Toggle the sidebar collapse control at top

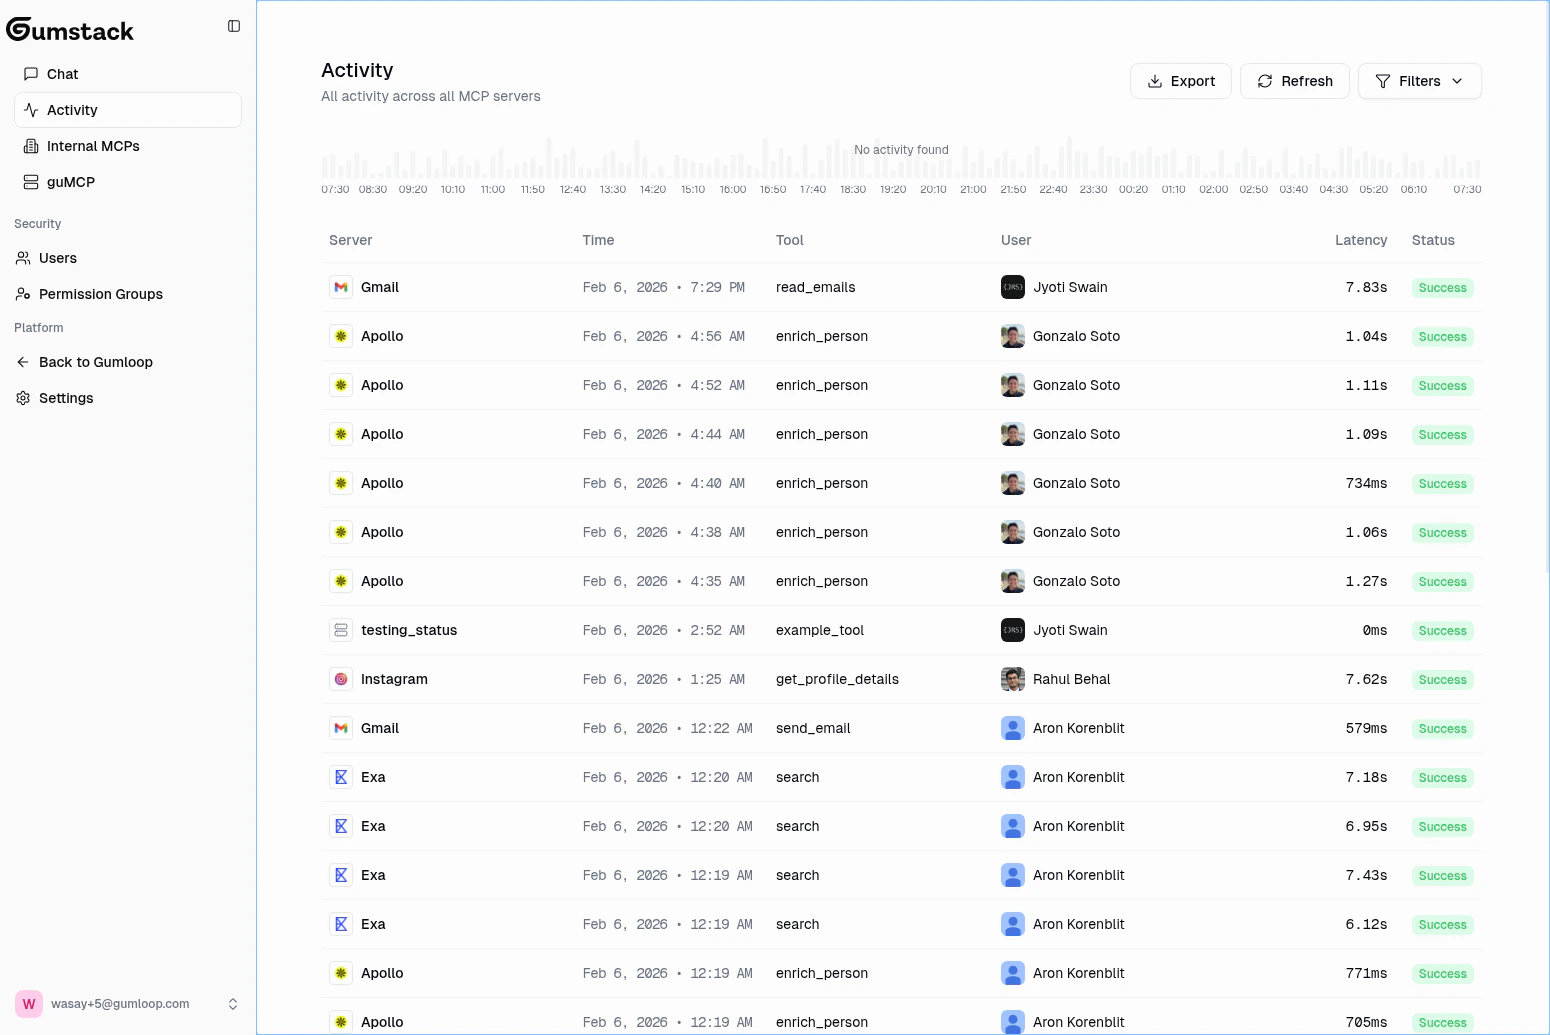pos(233,26)
